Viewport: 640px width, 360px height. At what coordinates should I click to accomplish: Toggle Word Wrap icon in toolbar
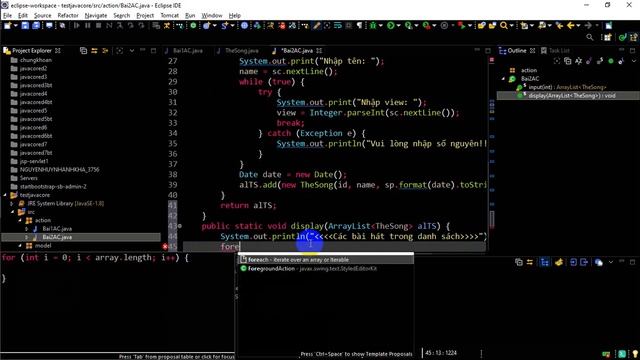(338, 26)
